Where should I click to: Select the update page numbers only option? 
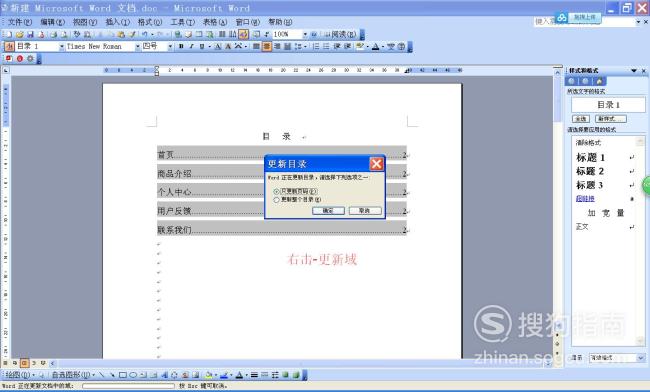point(295,191)
